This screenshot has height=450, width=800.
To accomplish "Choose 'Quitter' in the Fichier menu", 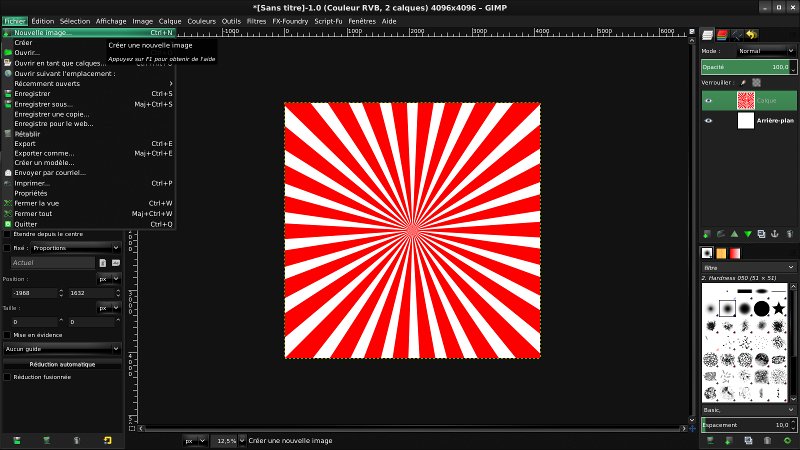I will 89,224.
